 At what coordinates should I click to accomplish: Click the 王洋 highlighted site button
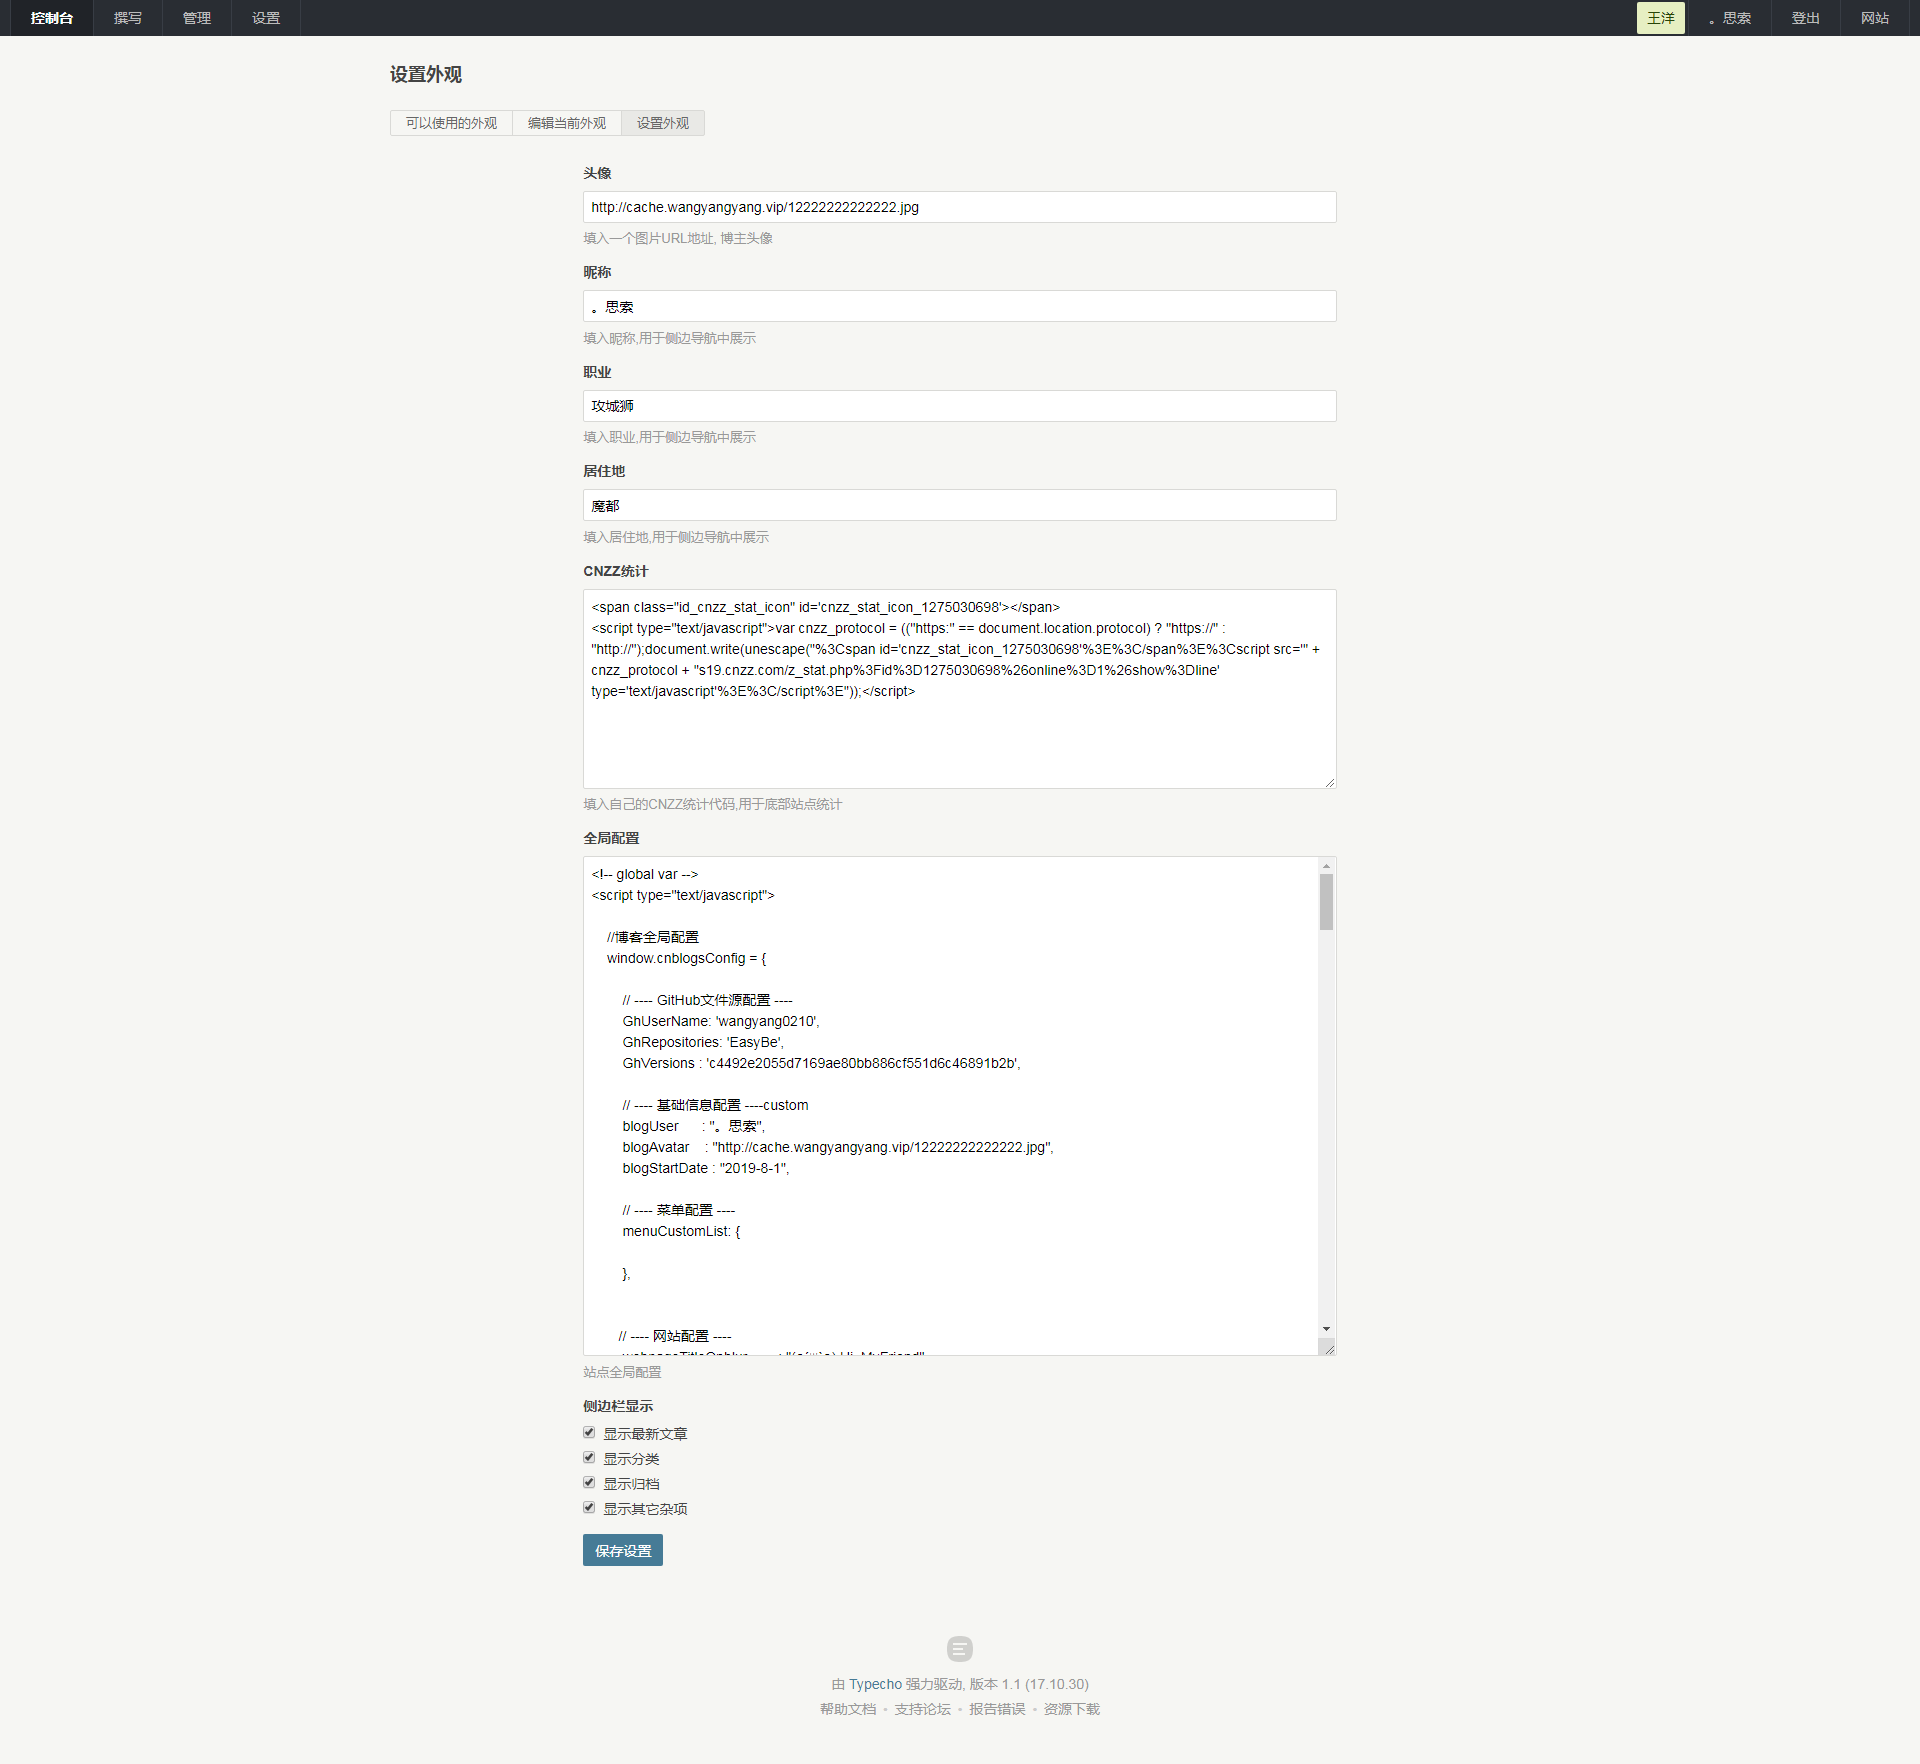(1660, 18)
